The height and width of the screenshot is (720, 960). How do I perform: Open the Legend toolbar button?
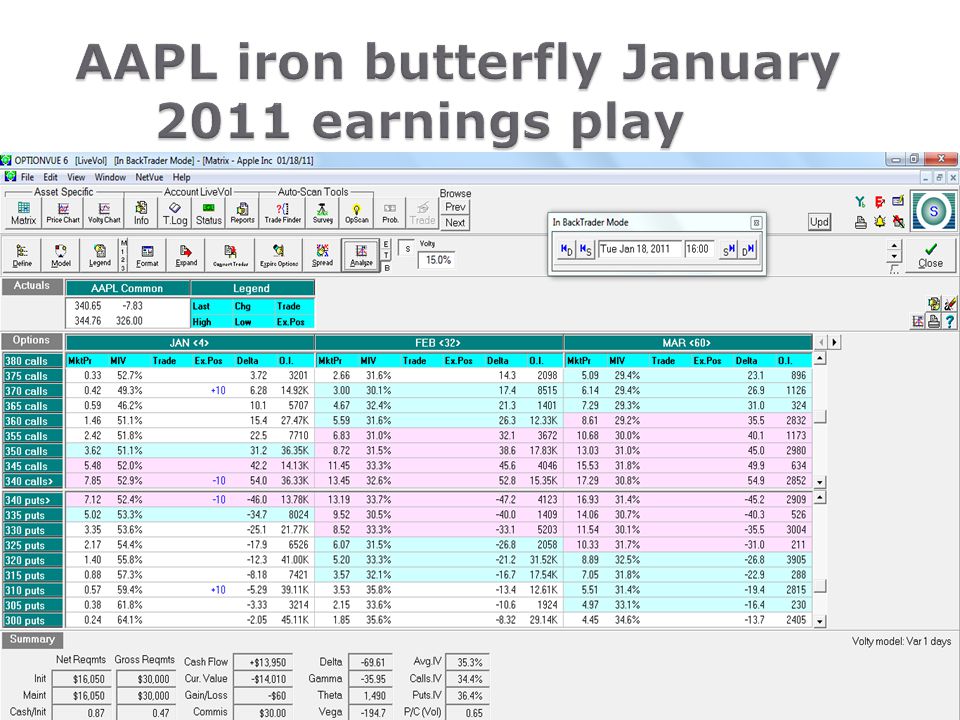(100, 255)
